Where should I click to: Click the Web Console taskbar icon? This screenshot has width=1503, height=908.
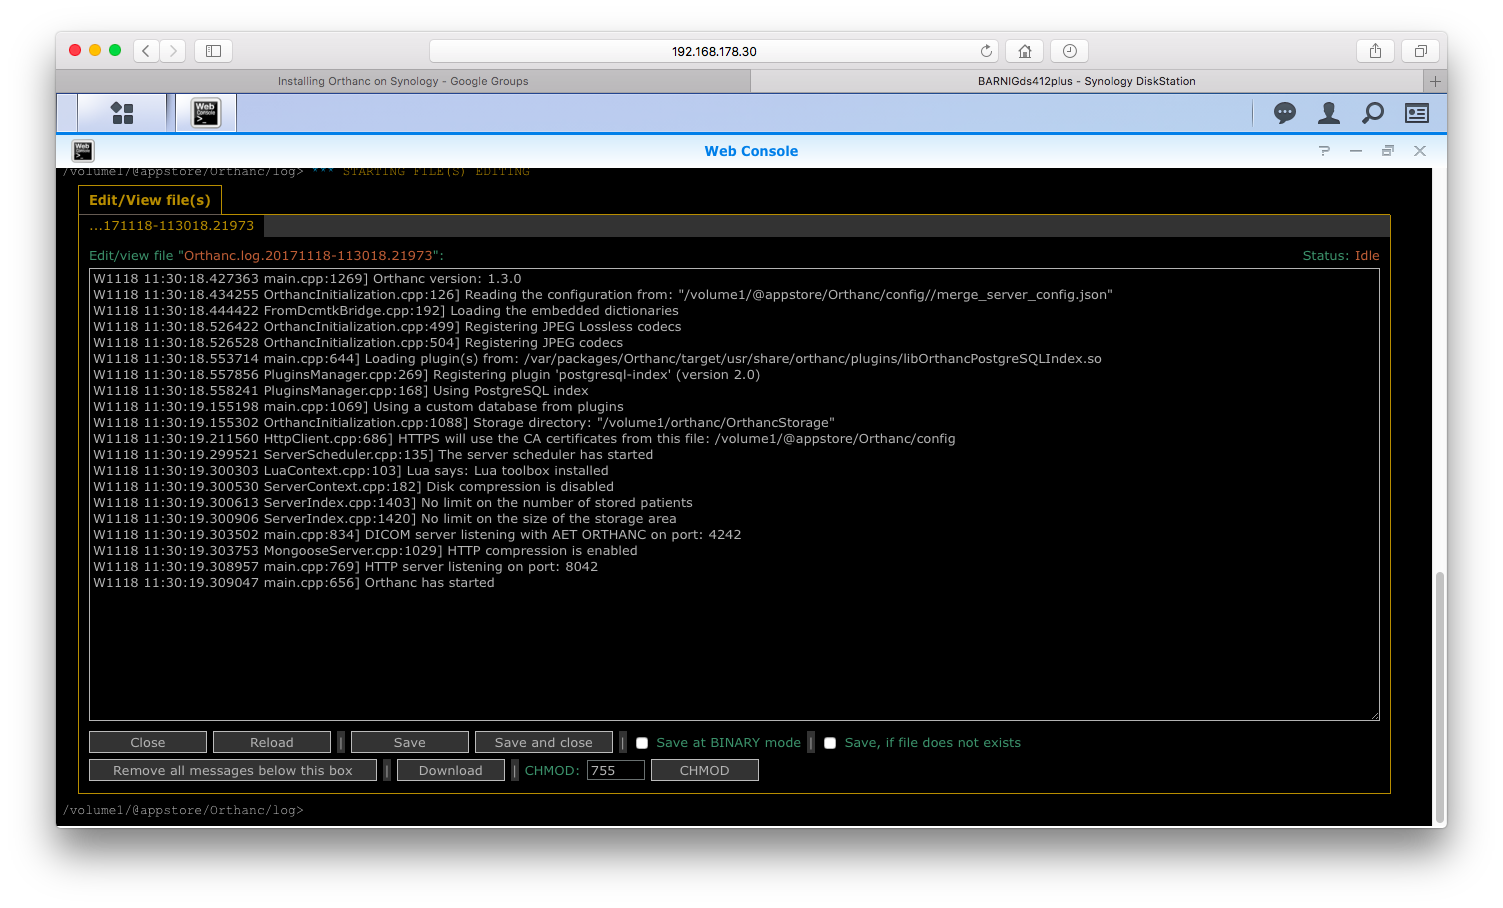tap(206, 113)
